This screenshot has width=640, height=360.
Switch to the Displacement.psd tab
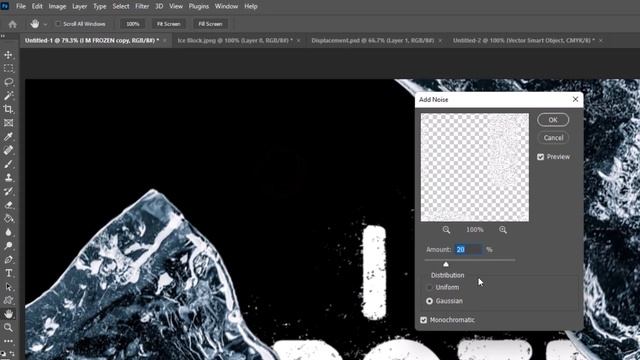pos(373,40)
